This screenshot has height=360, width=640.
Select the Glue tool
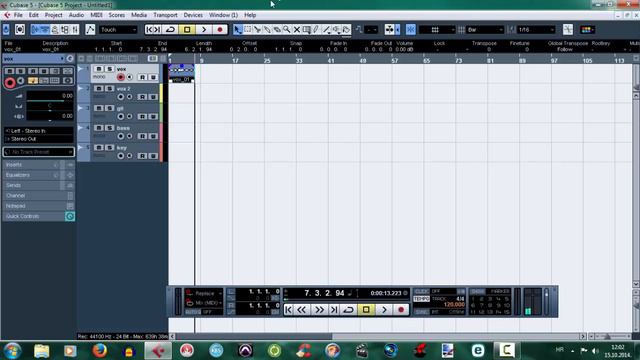pos(267,29)
